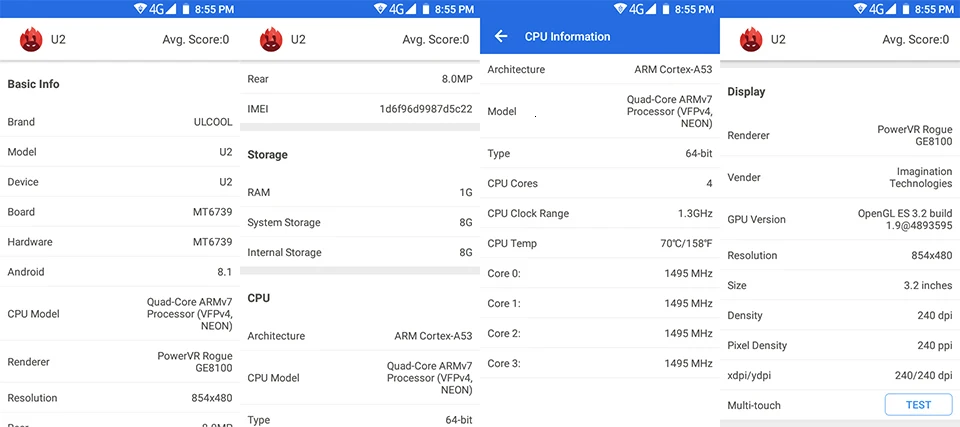Tap the CPU Clock Range row
Viewport: 960px width, 427px height.
click(x=600, y=213)
